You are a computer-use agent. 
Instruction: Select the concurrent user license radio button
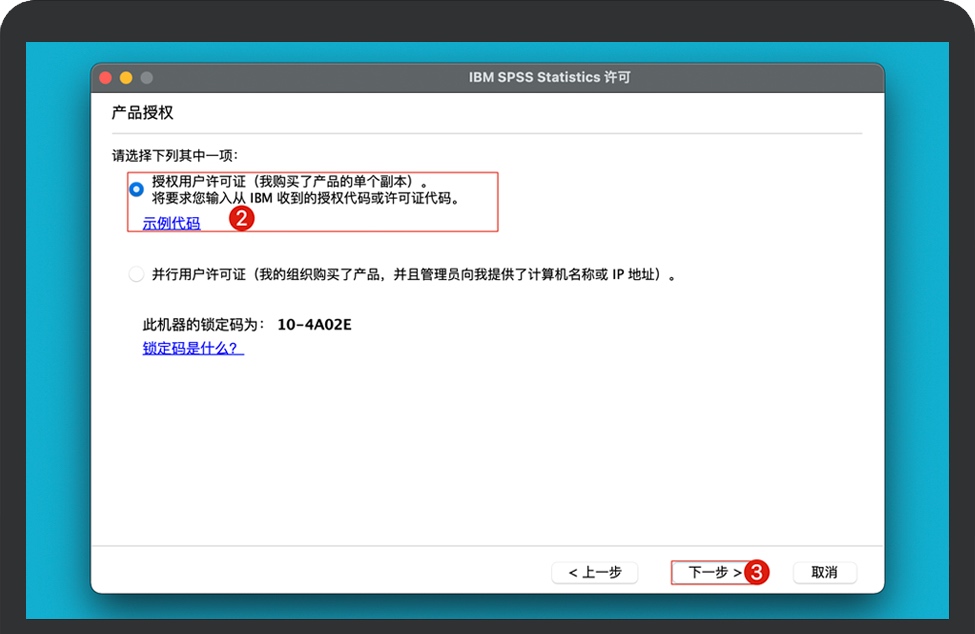tap(136, 274)
